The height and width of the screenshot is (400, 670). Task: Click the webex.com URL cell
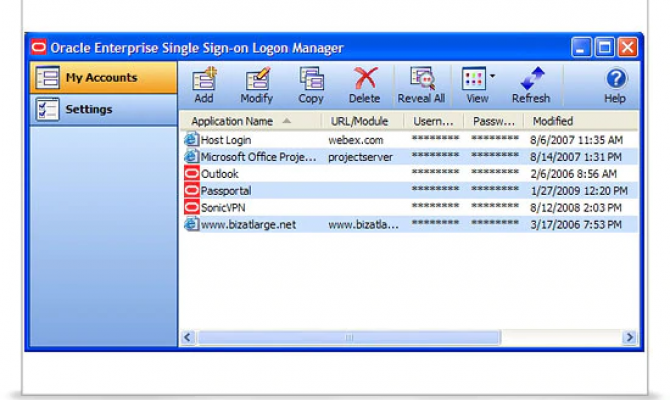click(356, 140)
